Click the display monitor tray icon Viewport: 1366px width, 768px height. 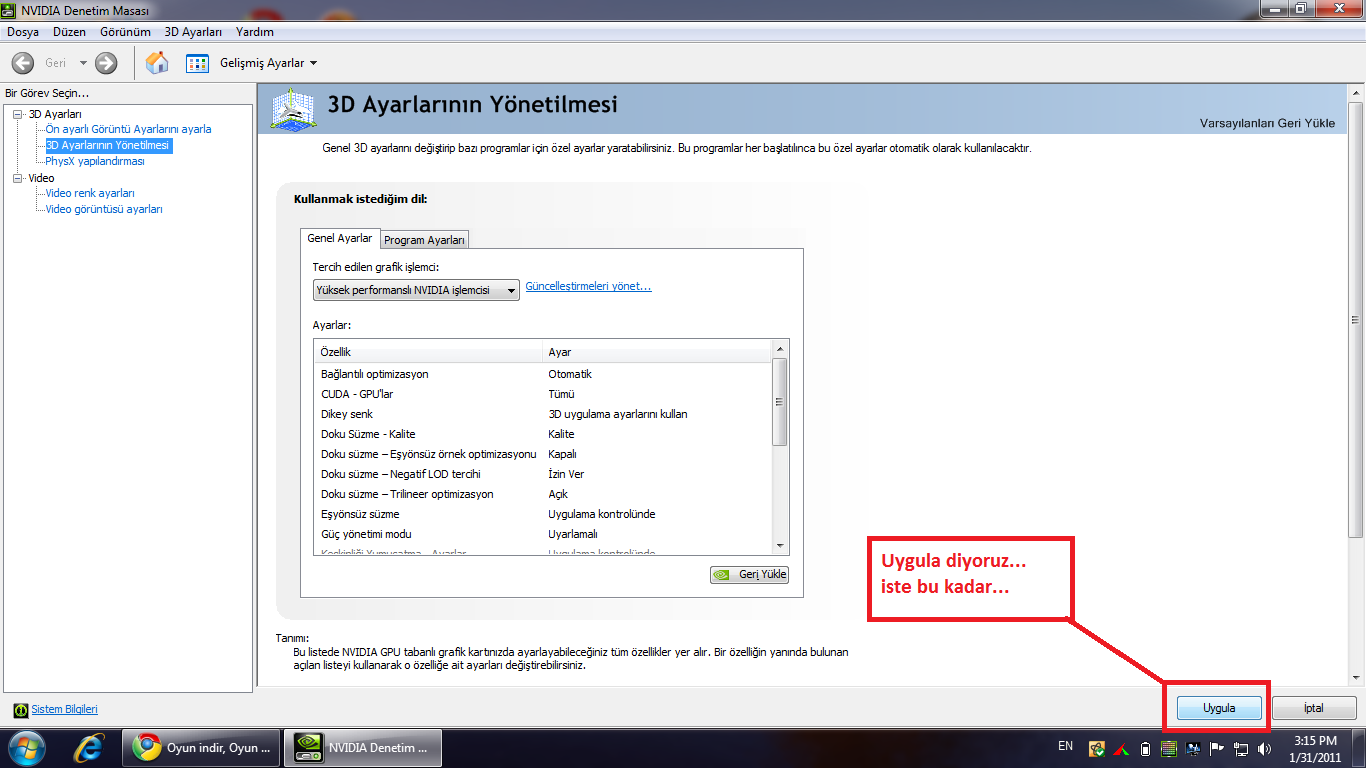(x=1192, y=748)
